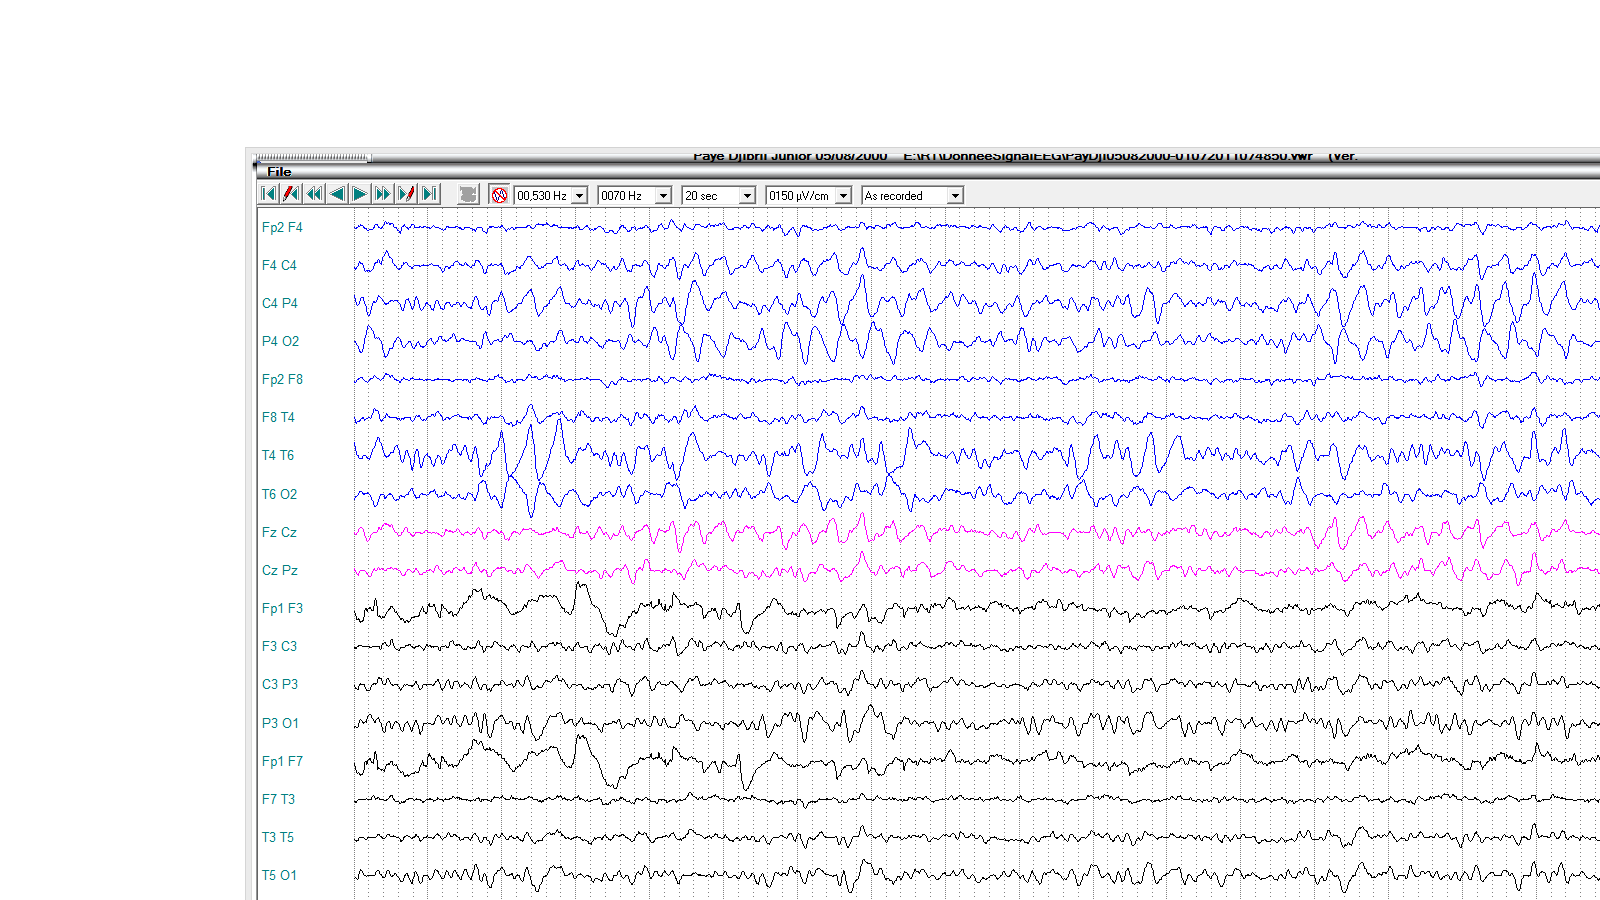Select the F8 T4 channel label
The image size is (1600, 900).
tap(278, 417)
